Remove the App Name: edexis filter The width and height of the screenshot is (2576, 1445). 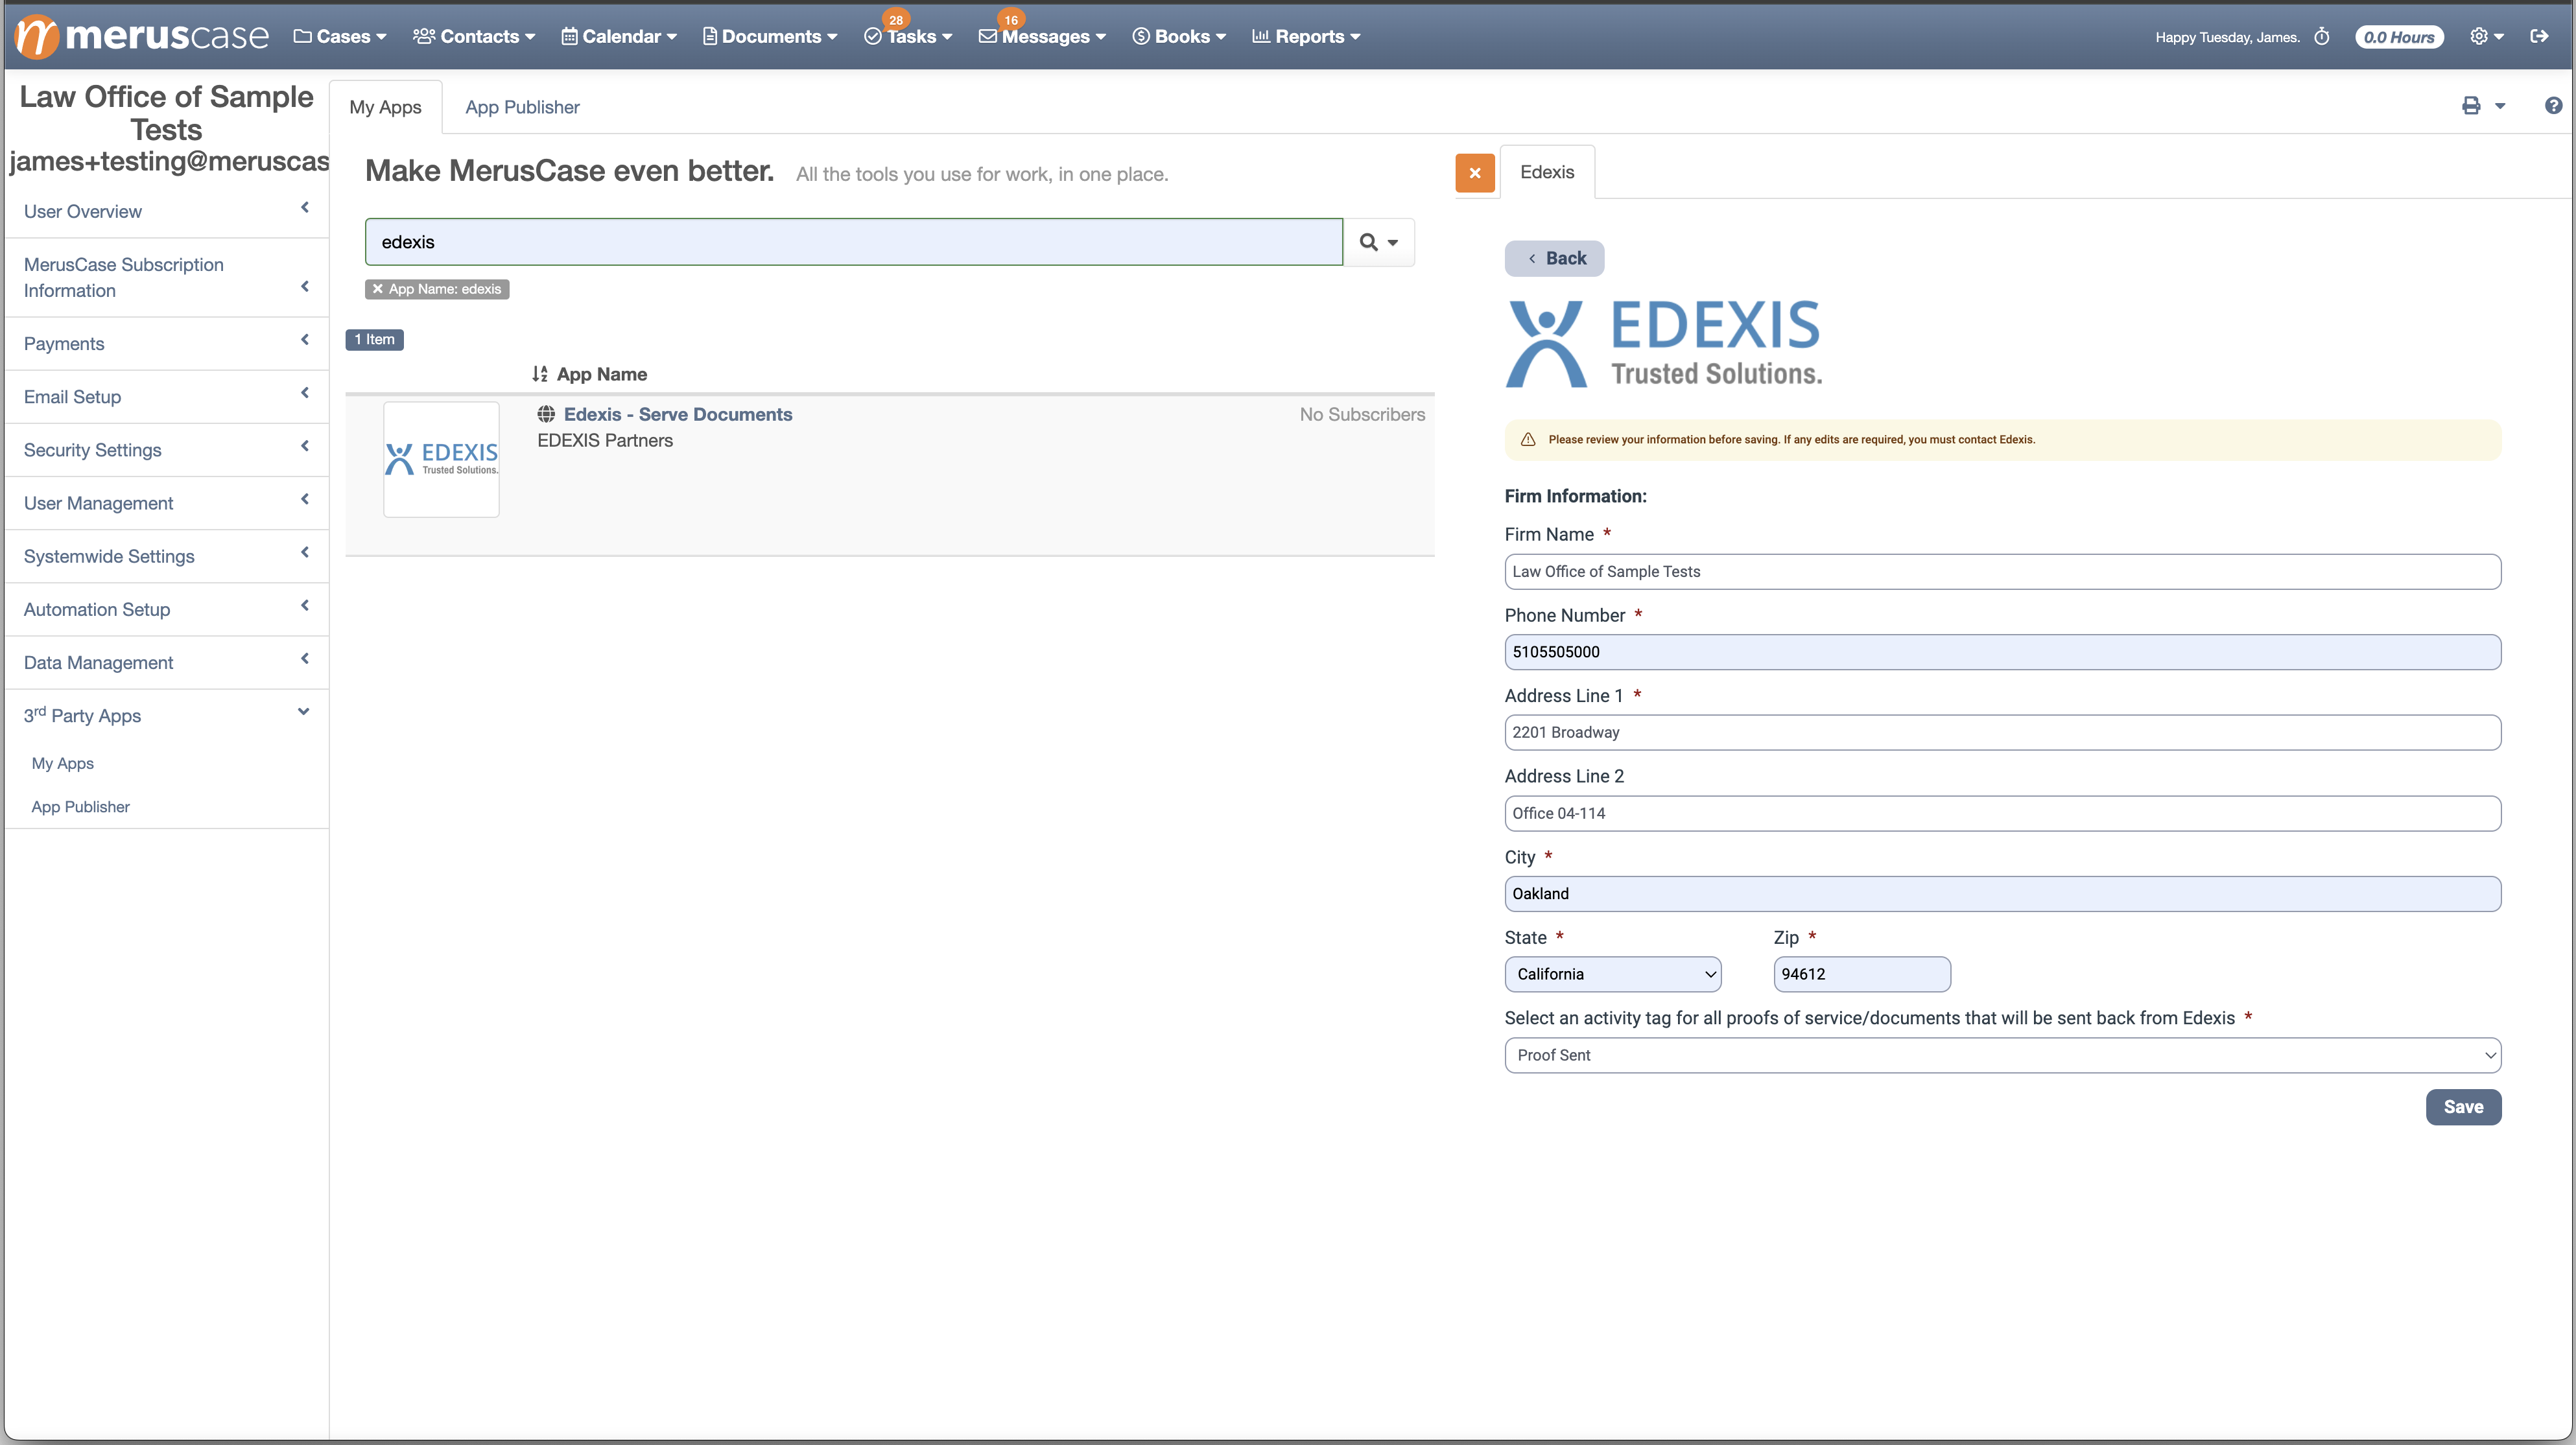pyautogui.click(x=378, y=289)
